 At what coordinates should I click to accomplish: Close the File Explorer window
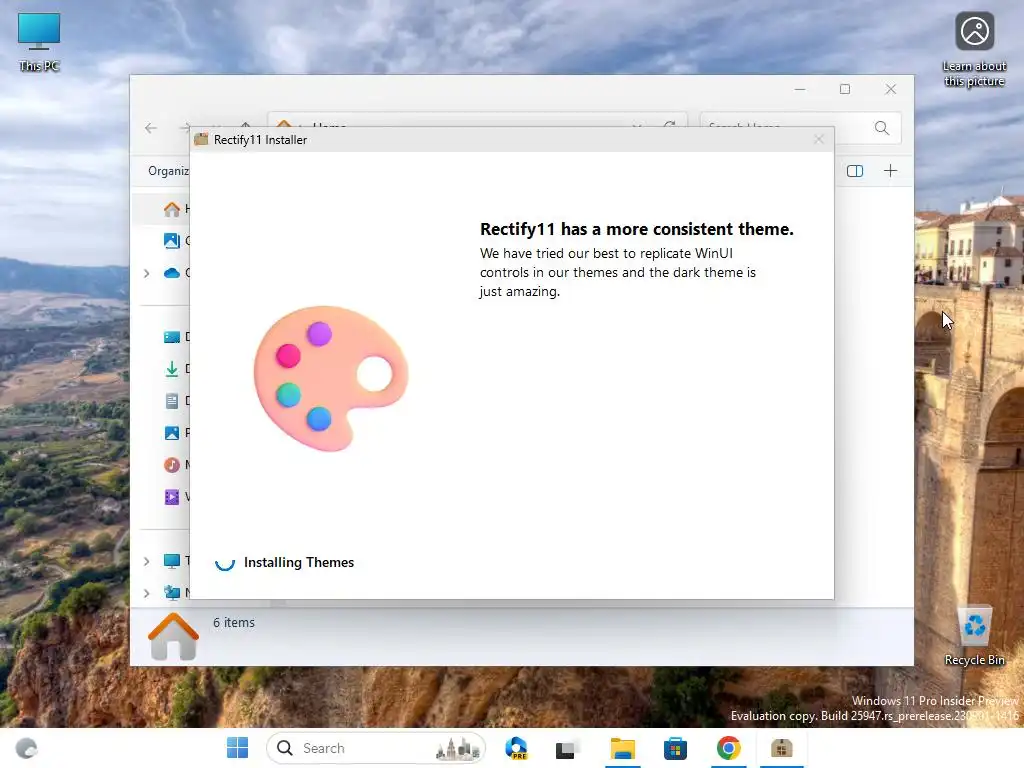[891, 89]
